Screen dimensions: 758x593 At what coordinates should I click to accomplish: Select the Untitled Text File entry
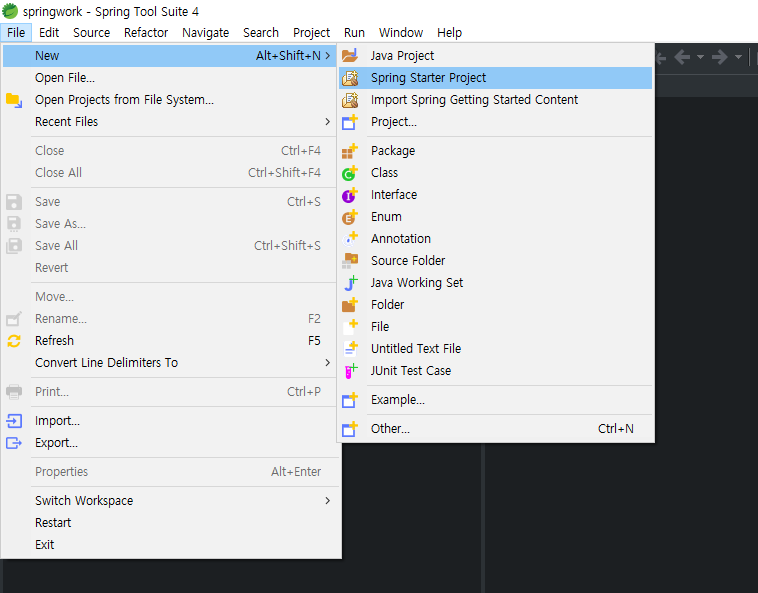click(x=496, y=349)
